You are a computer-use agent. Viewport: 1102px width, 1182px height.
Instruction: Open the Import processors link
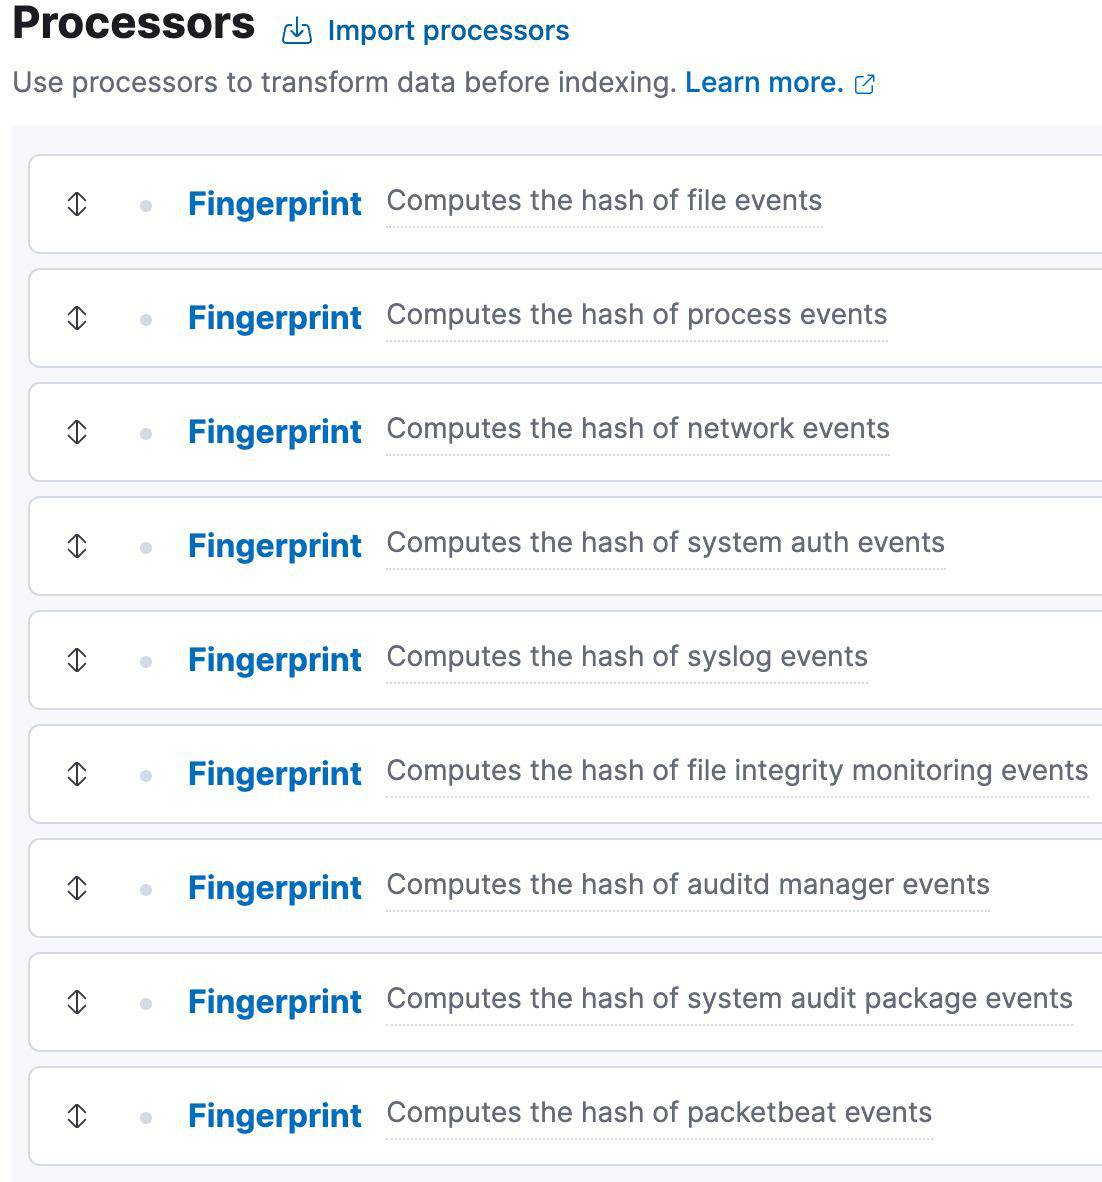click(x=448, y=31)
